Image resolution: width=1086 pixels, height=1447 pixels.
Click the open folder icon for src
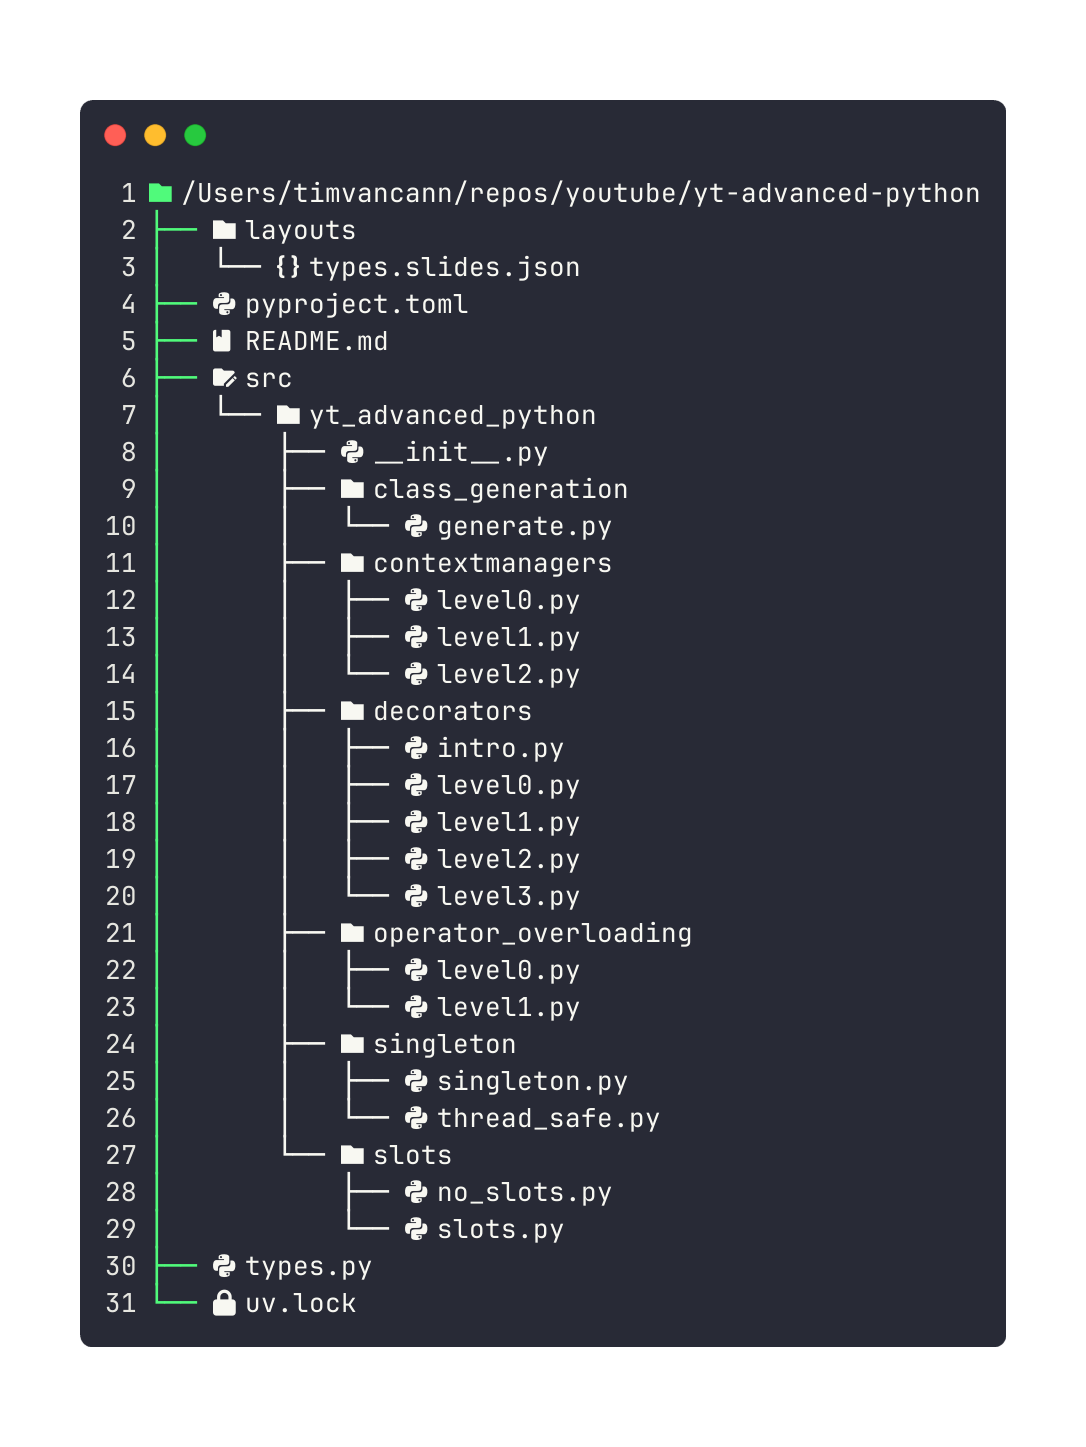224,378
